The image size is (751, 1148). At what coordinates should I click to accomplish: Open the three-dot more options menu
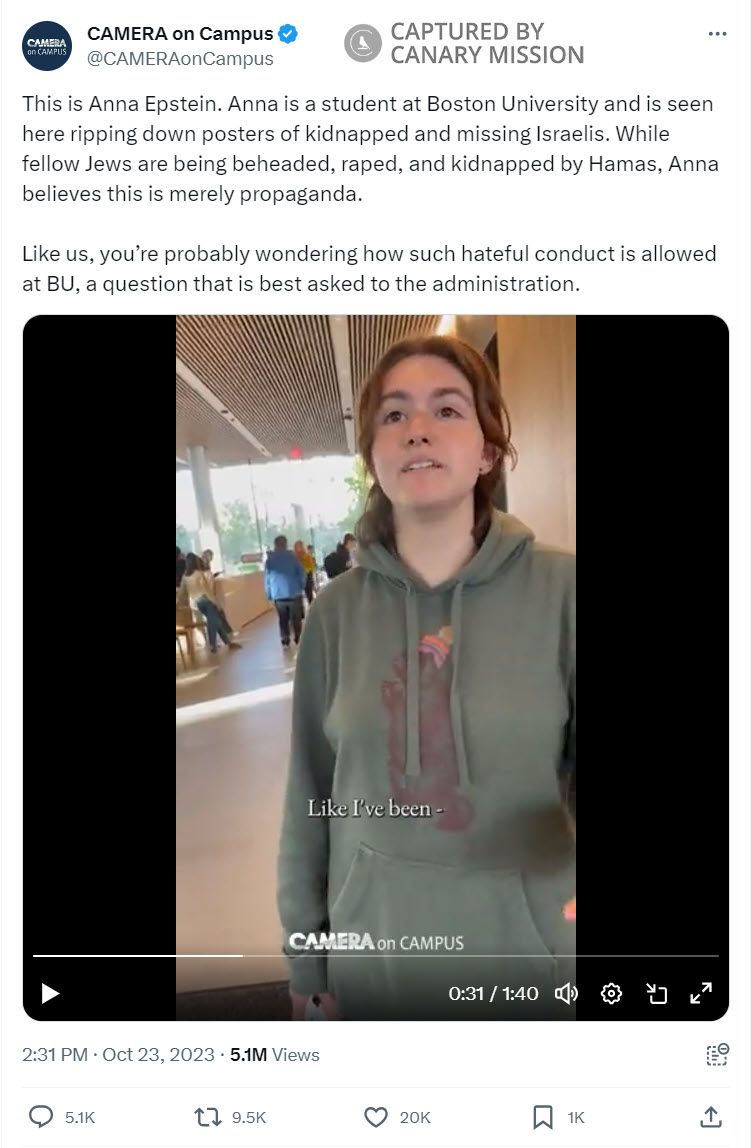717,34
